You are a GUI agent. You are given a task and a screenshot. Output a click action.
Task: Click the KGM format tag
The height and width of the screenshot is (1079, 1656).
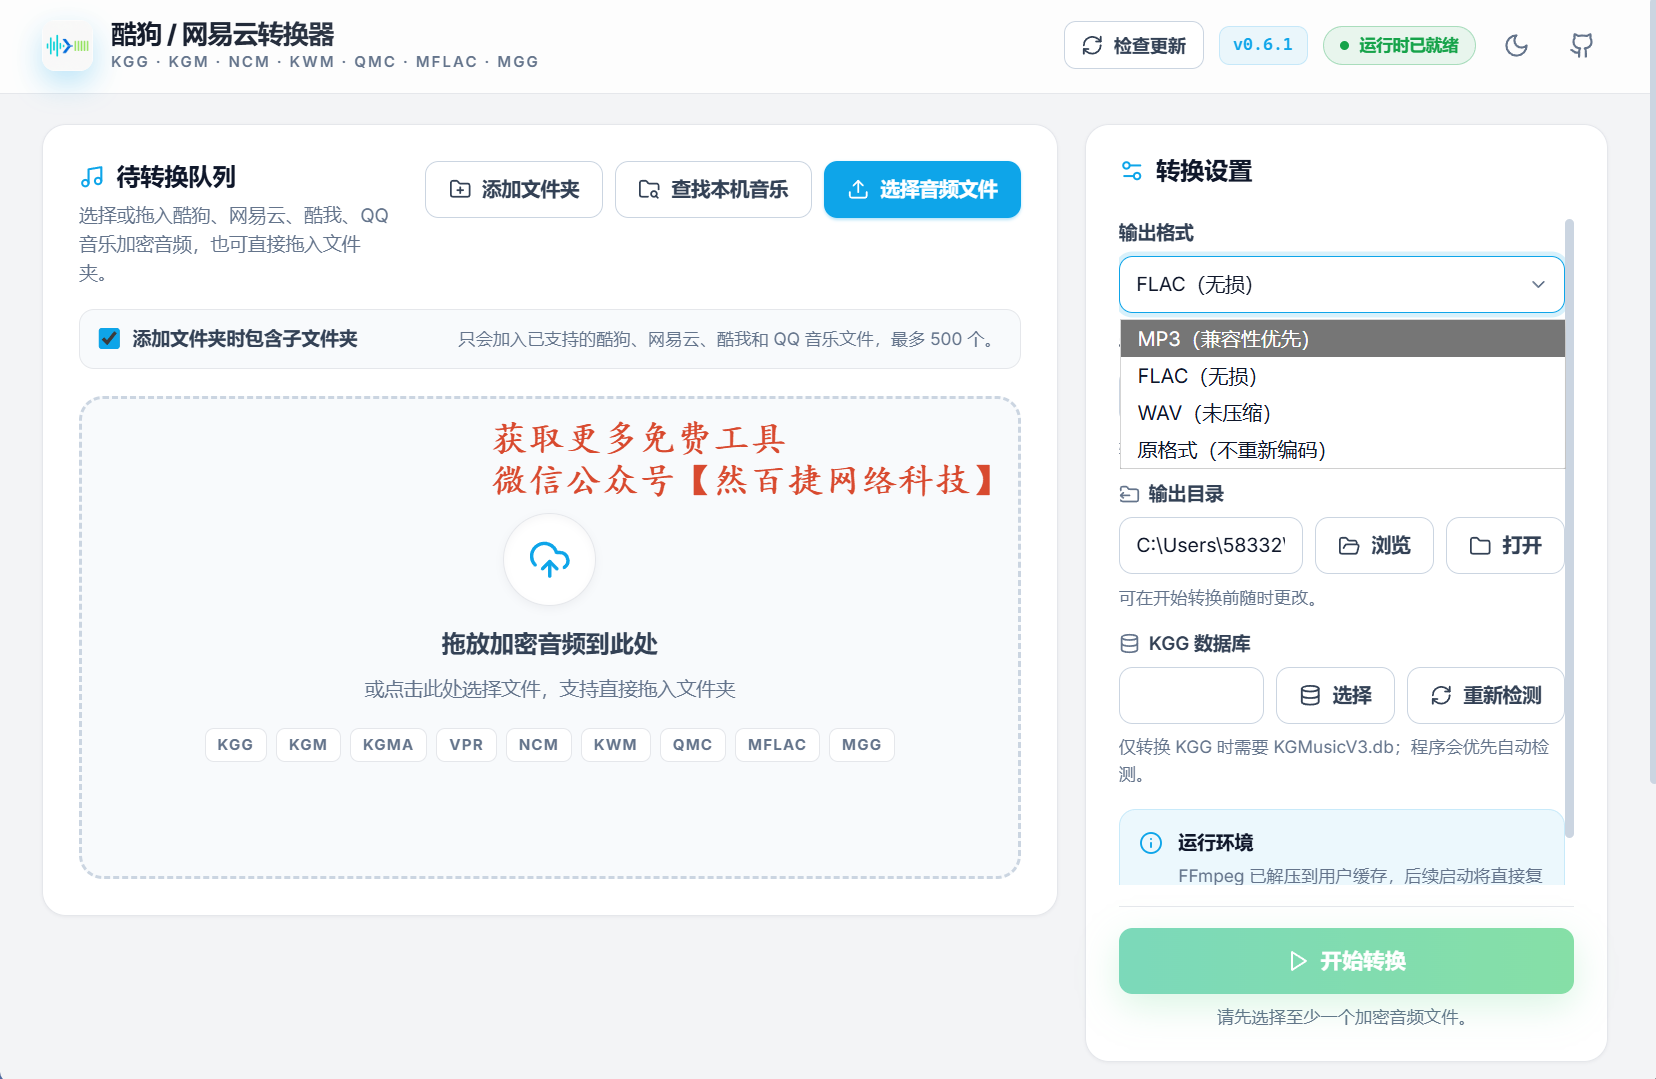(308, 745)
